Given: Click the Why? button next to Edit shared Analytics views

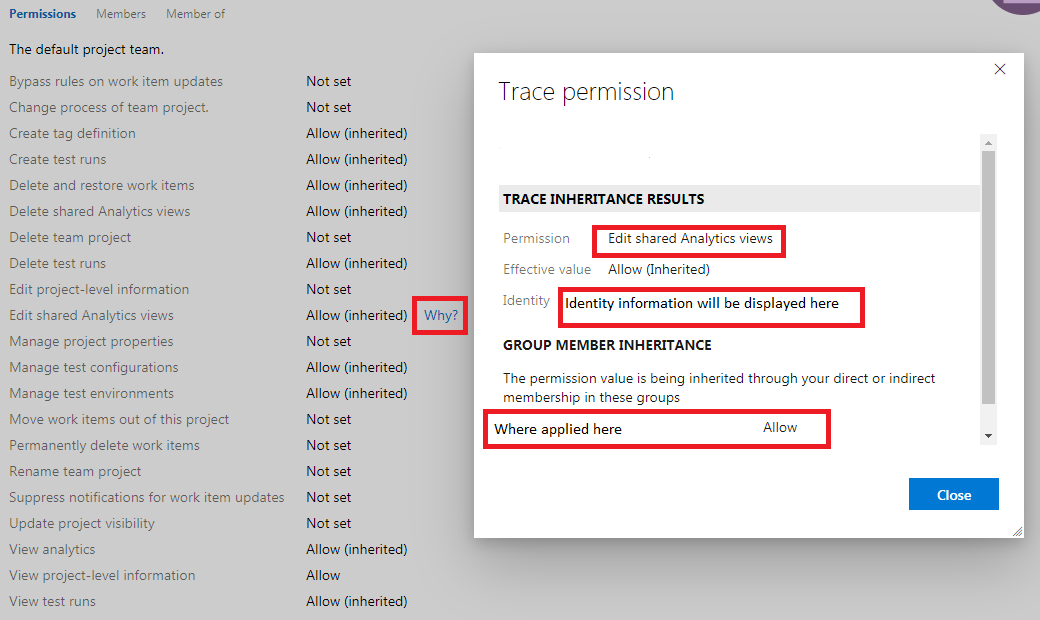Looking at the screenshot, I should point(440,314).
